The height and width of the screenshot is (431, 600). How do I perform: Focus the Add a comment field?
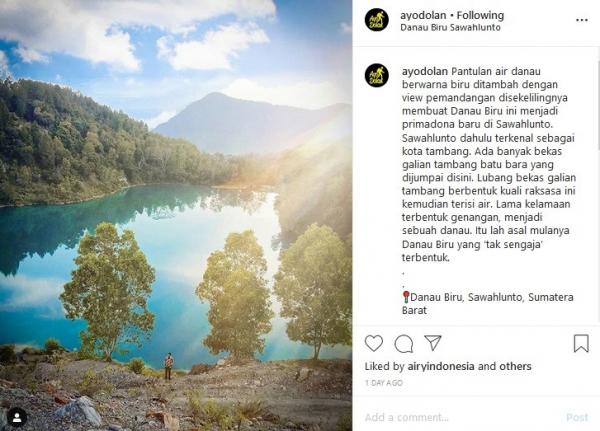pos(459,417)
